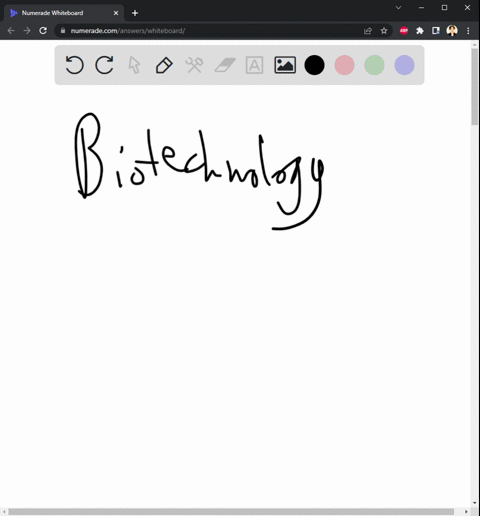
Task: Choose the black pen color
Action: click(x=314, y=65)
